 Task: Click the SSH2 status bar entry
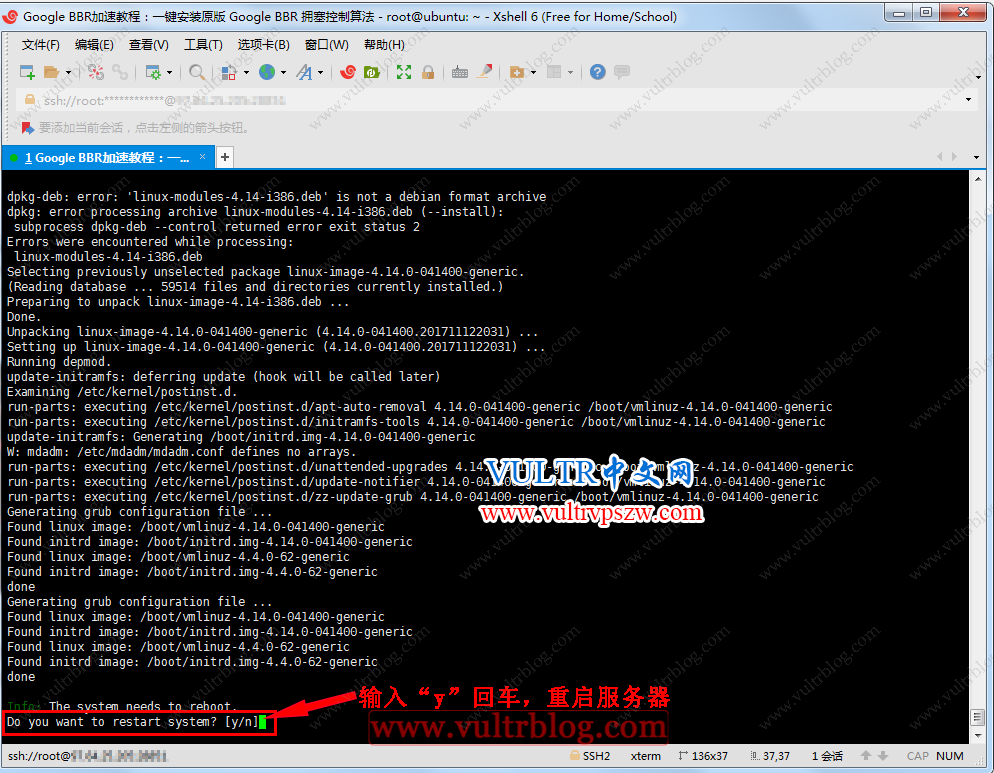pyautogui.click(x=590, y=756)
